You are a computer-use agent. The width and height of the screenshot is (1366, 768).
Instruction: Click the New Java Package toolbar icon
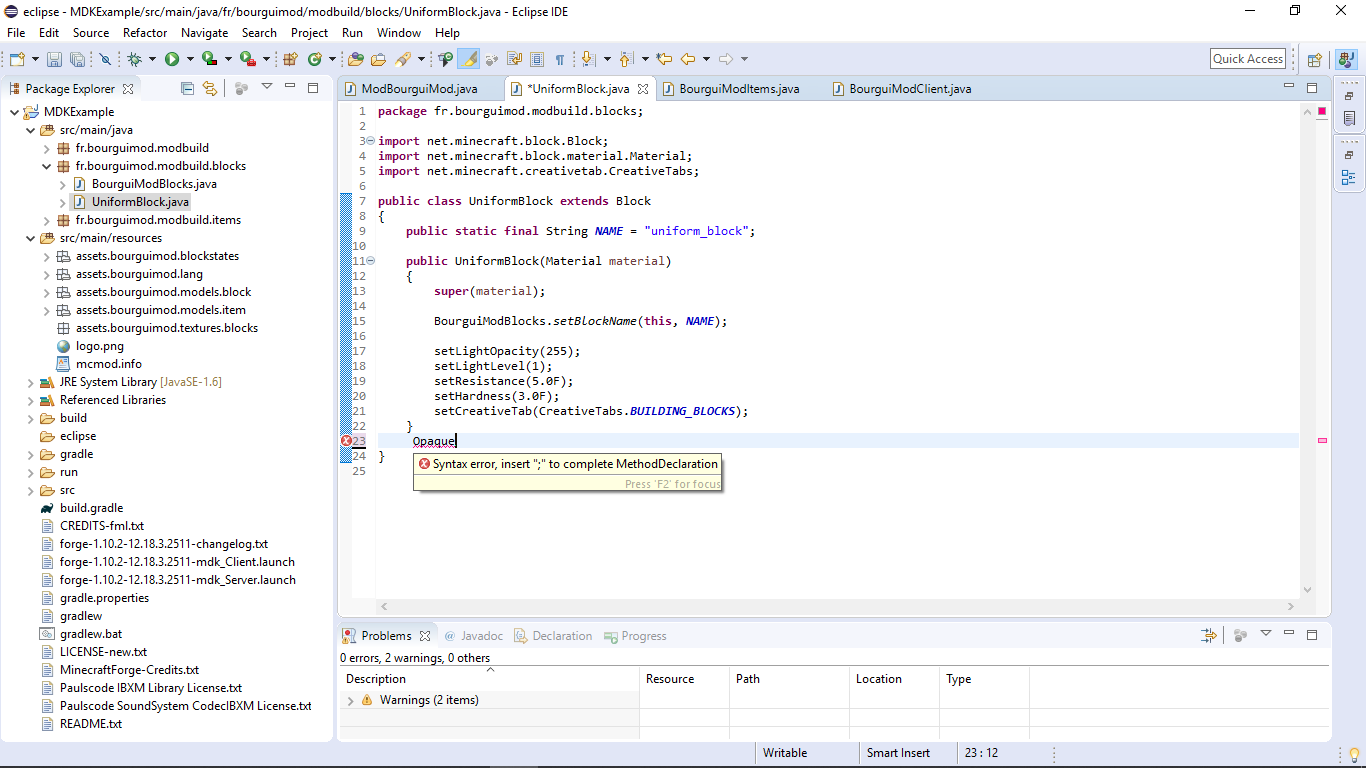click(x=291, y=59)
